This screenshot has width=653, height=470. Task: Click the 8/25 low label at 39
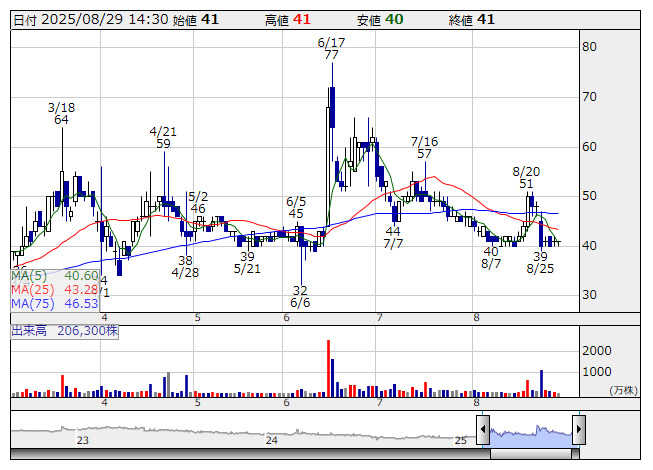pyautogui.click(x=540, y=263)
